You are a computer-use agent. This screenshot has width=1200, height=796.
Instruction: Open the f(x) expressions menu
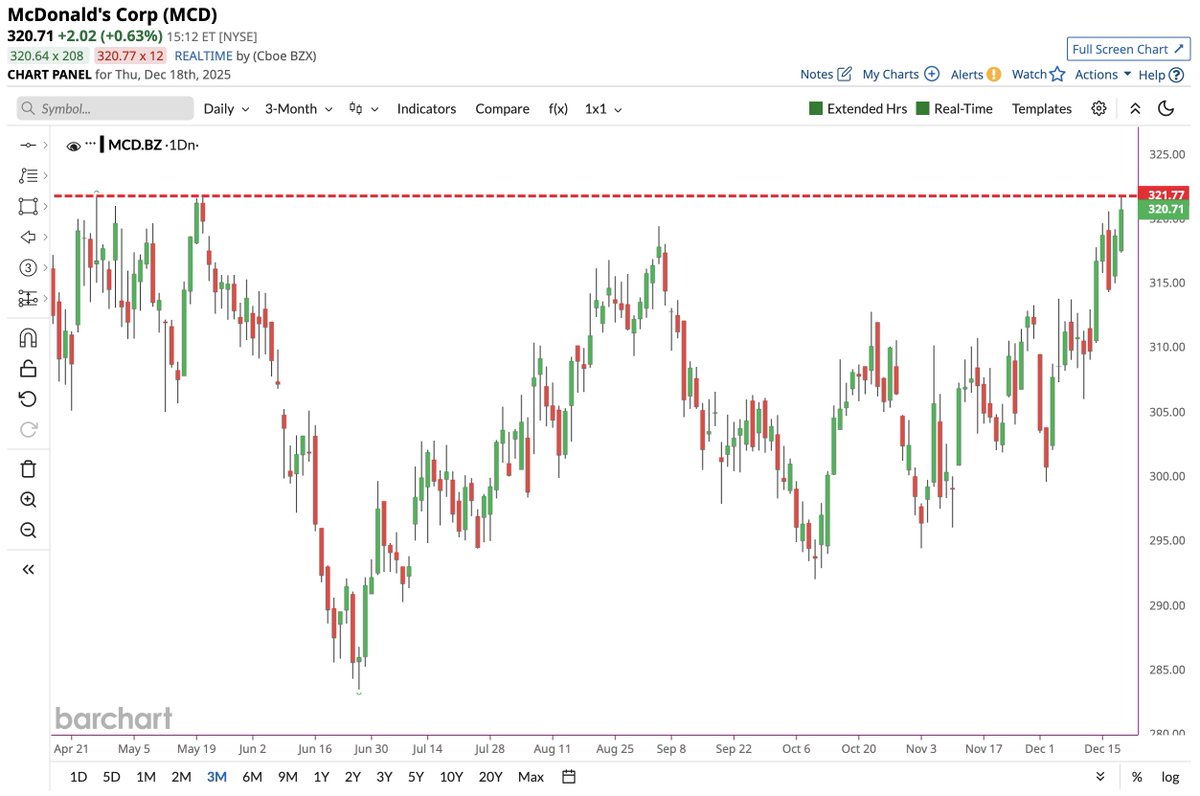[x=558, y=108]
